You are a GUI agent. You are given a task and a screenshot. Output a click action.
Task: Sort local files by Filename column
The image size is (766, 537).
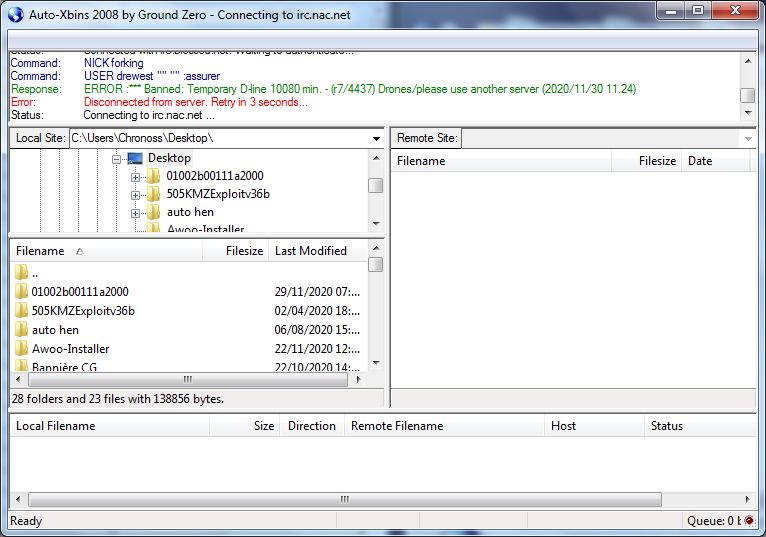(x=106, y=251)
